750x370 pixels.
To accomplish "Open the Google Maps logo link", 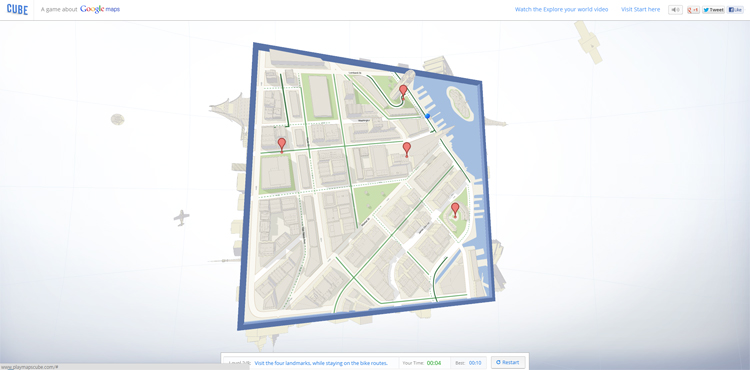I will click(100, 9).
